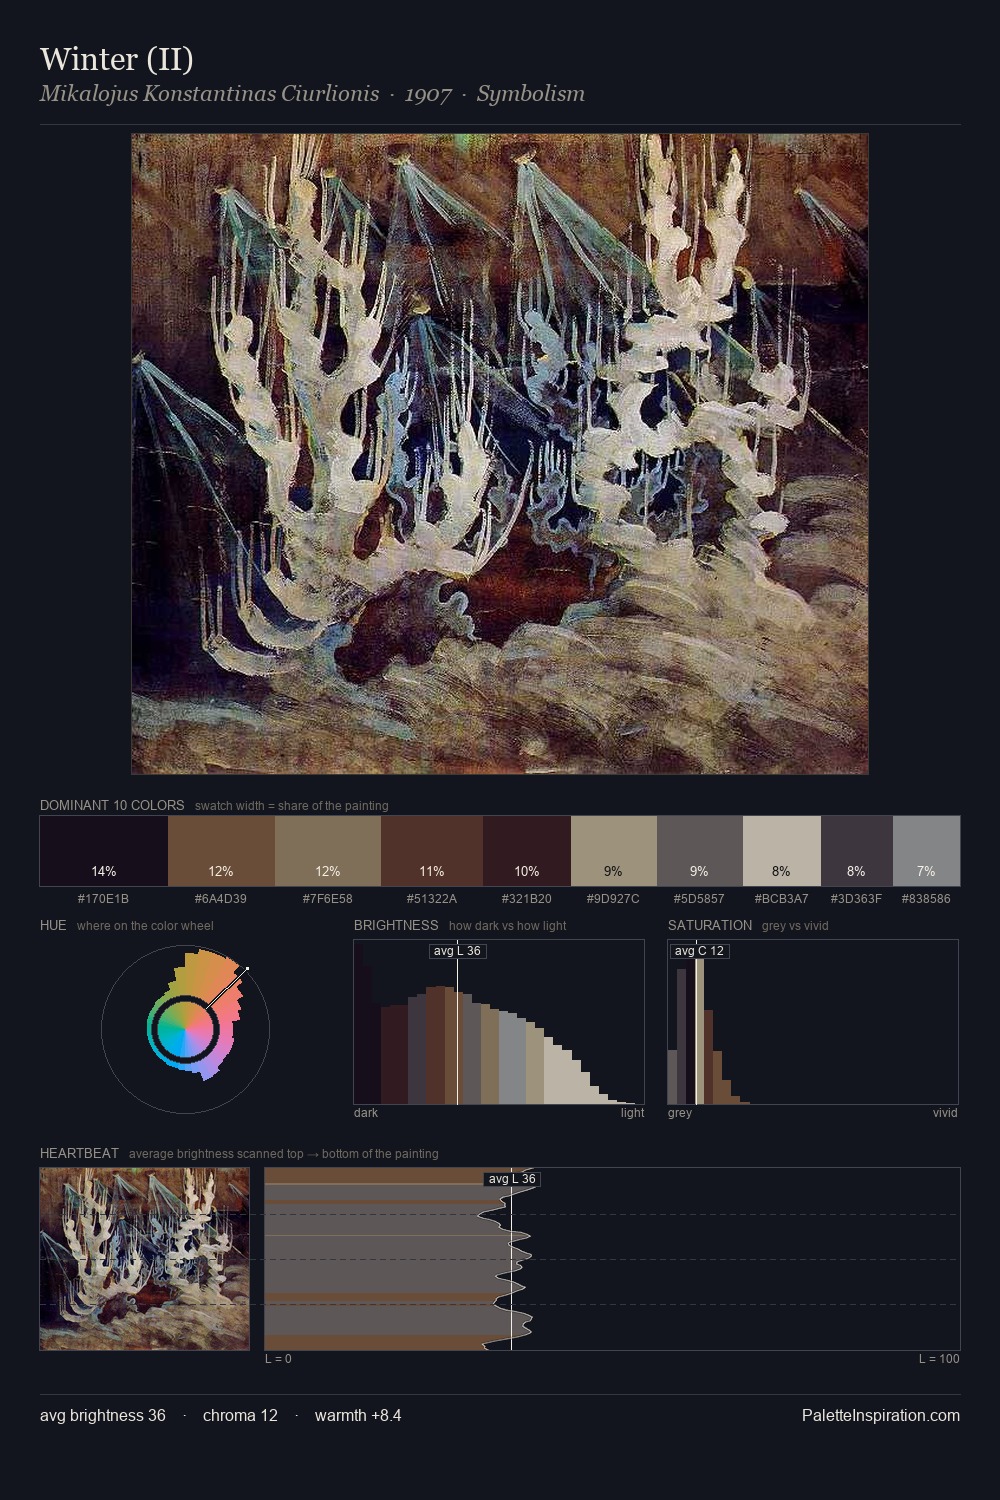Click the 'light' brightness axis label
Screen dimensions: 1000x1500
coord(633,1112)
